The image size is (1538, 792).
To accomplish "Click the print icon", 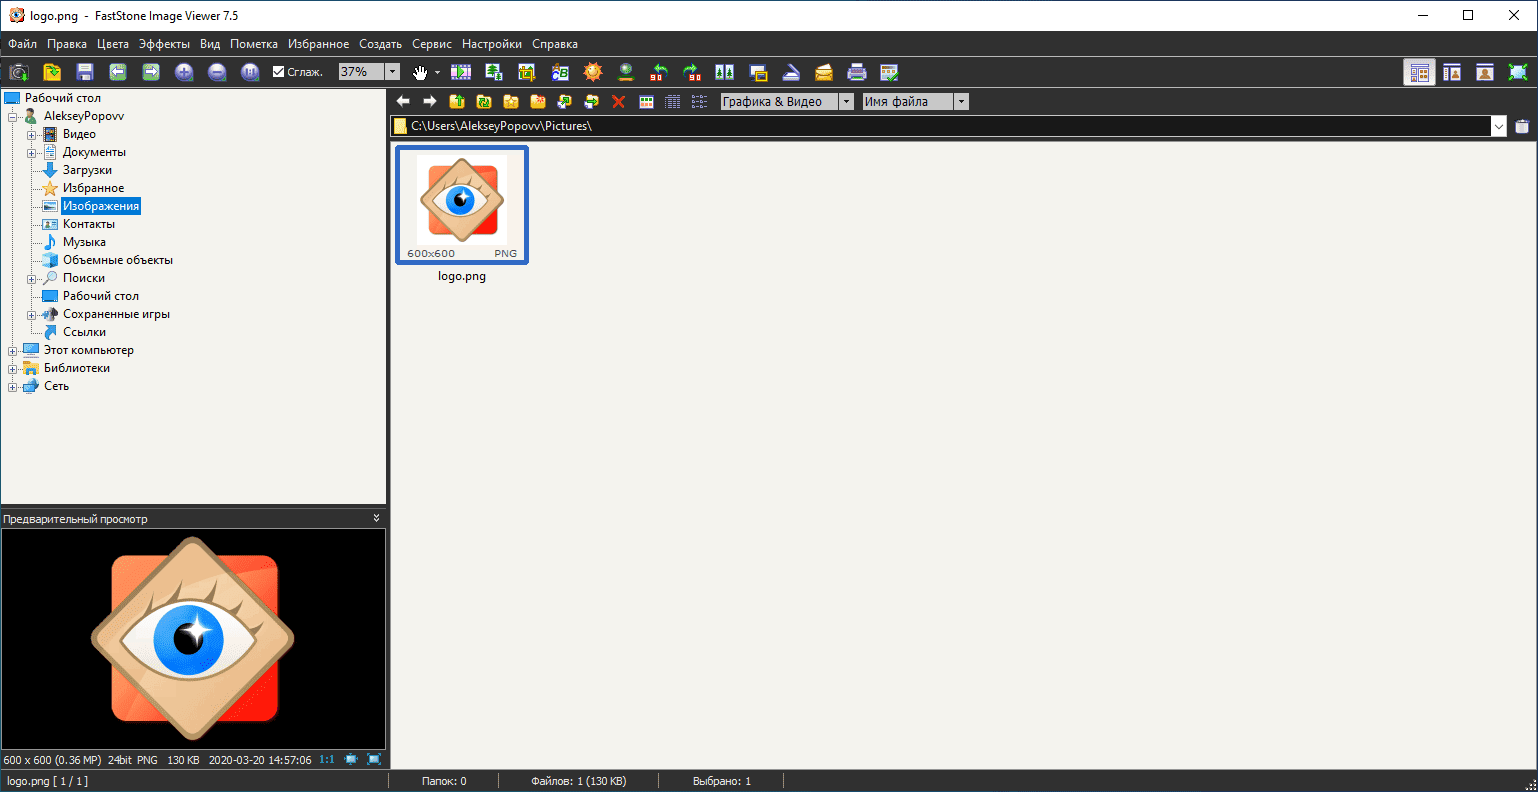I will click(857, 72).
